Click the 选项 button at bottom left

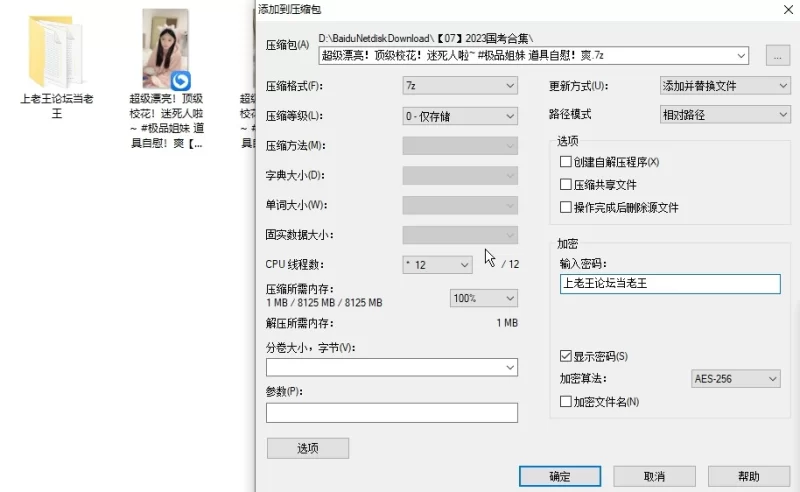[x=307, y=448]
